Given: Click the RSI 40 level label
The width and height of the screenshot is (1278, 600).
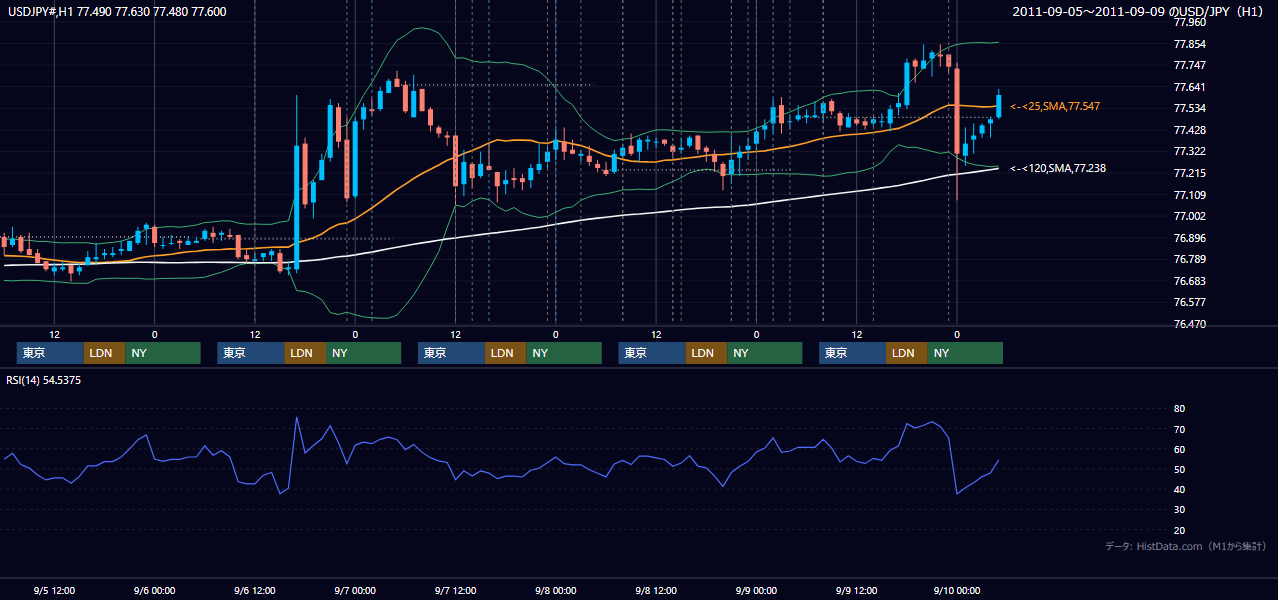Looking at the screenshot, I should tap(1179, 489).
